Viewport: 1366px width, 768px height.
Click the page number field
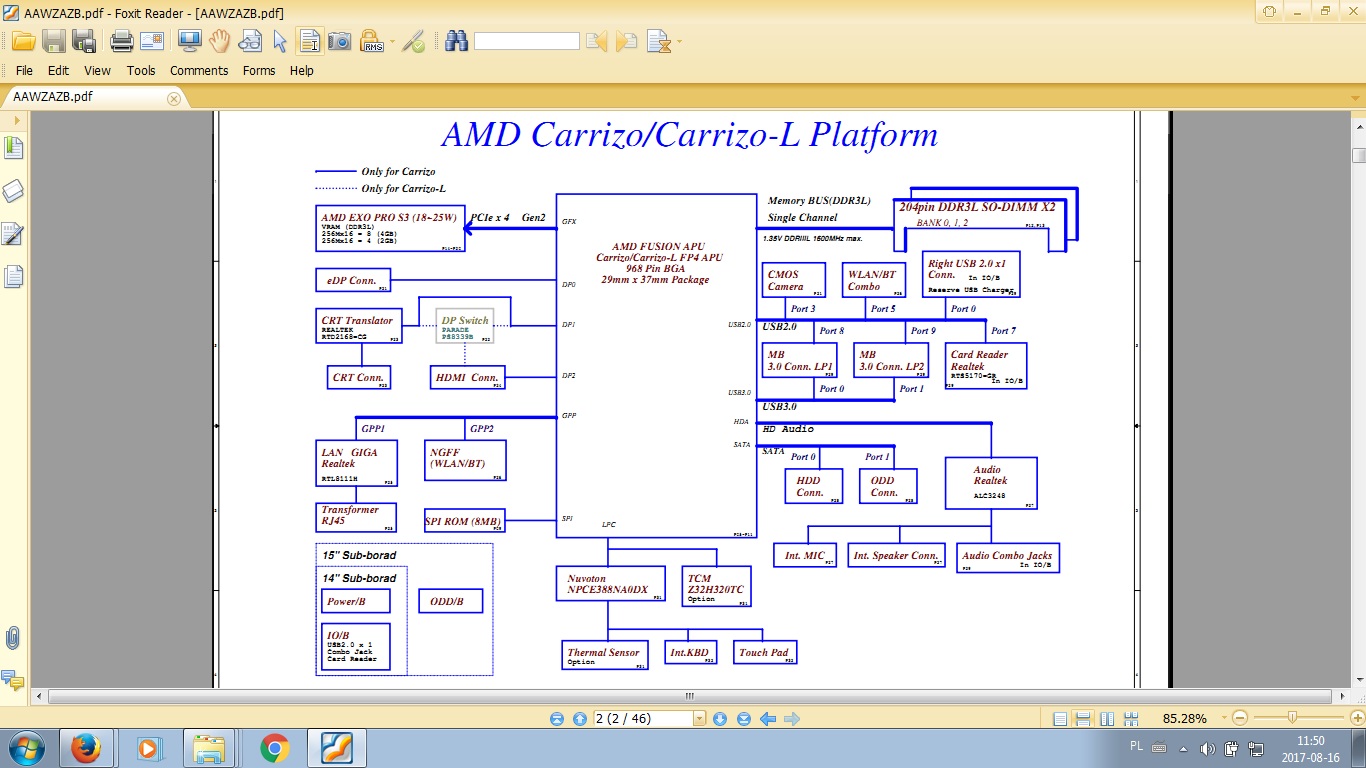643,718
